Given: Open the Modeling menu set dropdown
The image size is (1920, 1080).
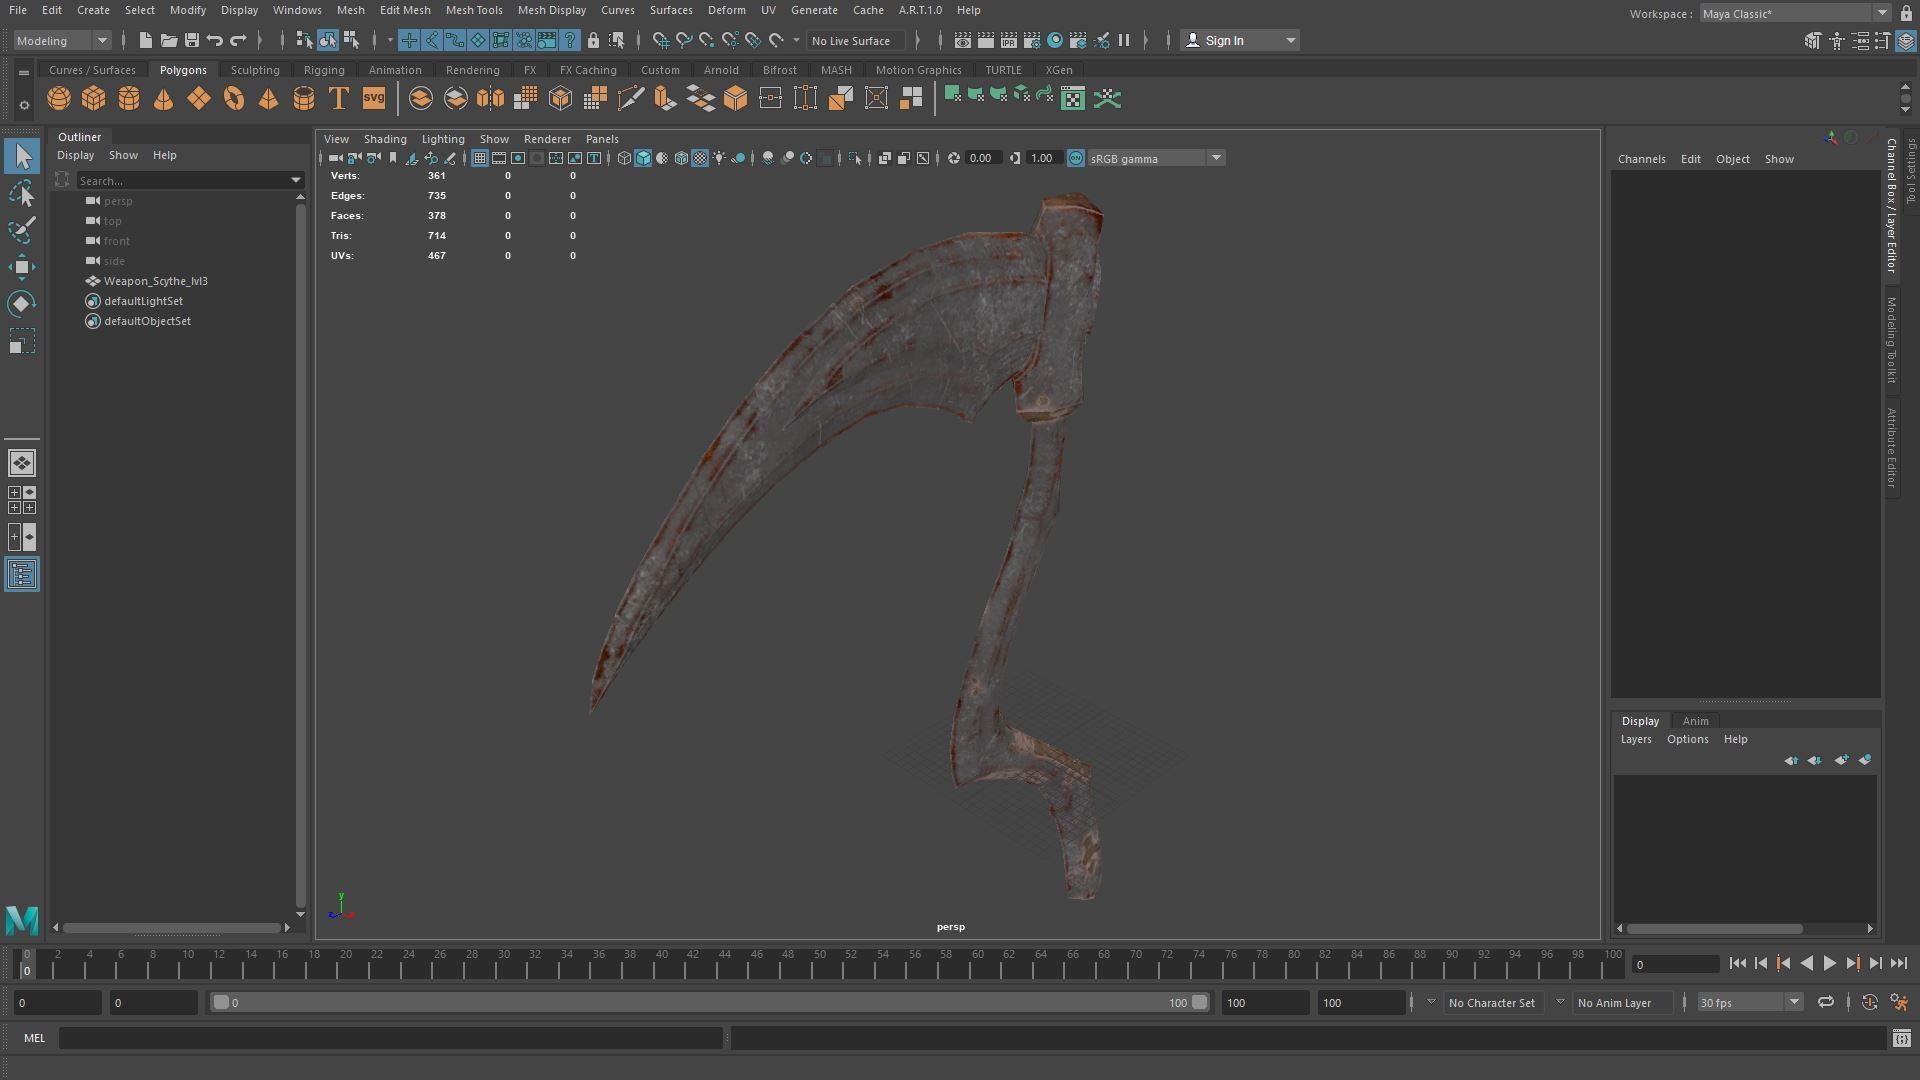Looking at the screenshot, I should point(61,40).
